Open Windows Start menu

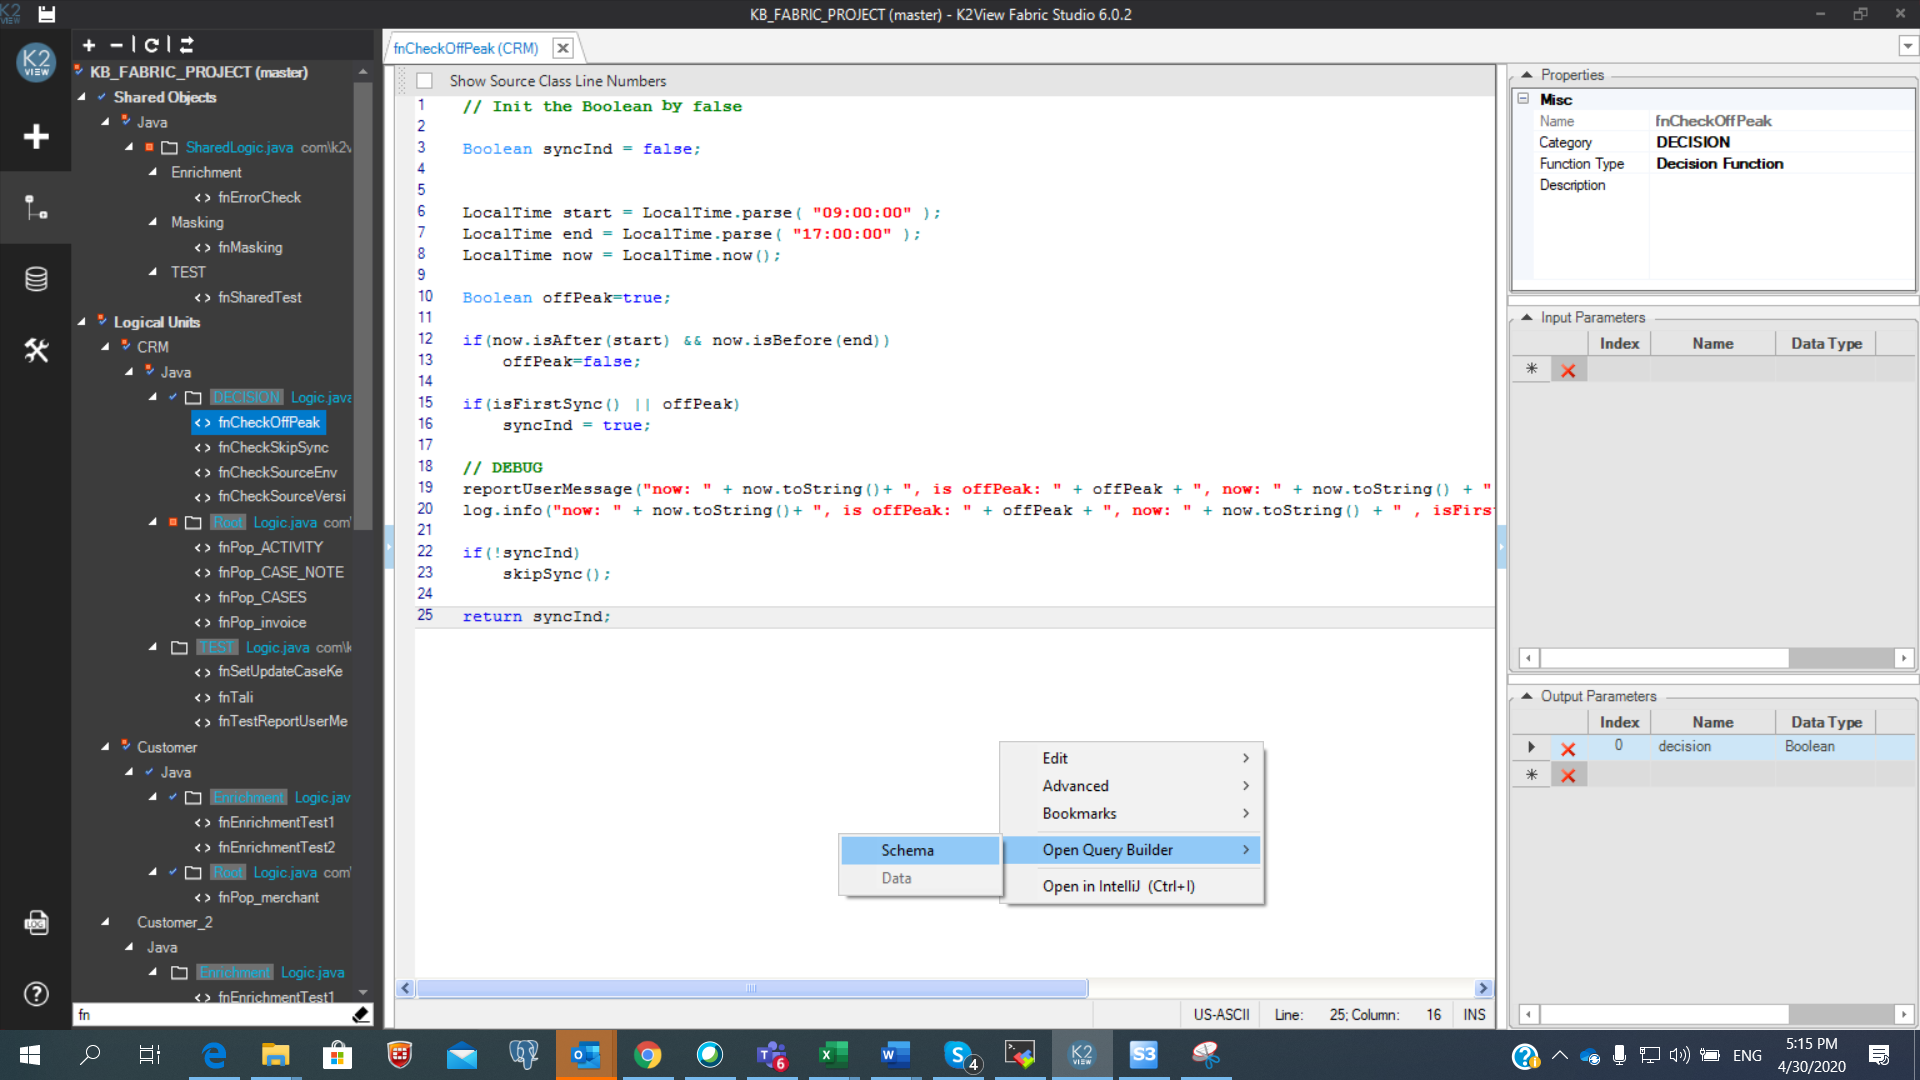pyautogui.click(x=30, y=1054)
